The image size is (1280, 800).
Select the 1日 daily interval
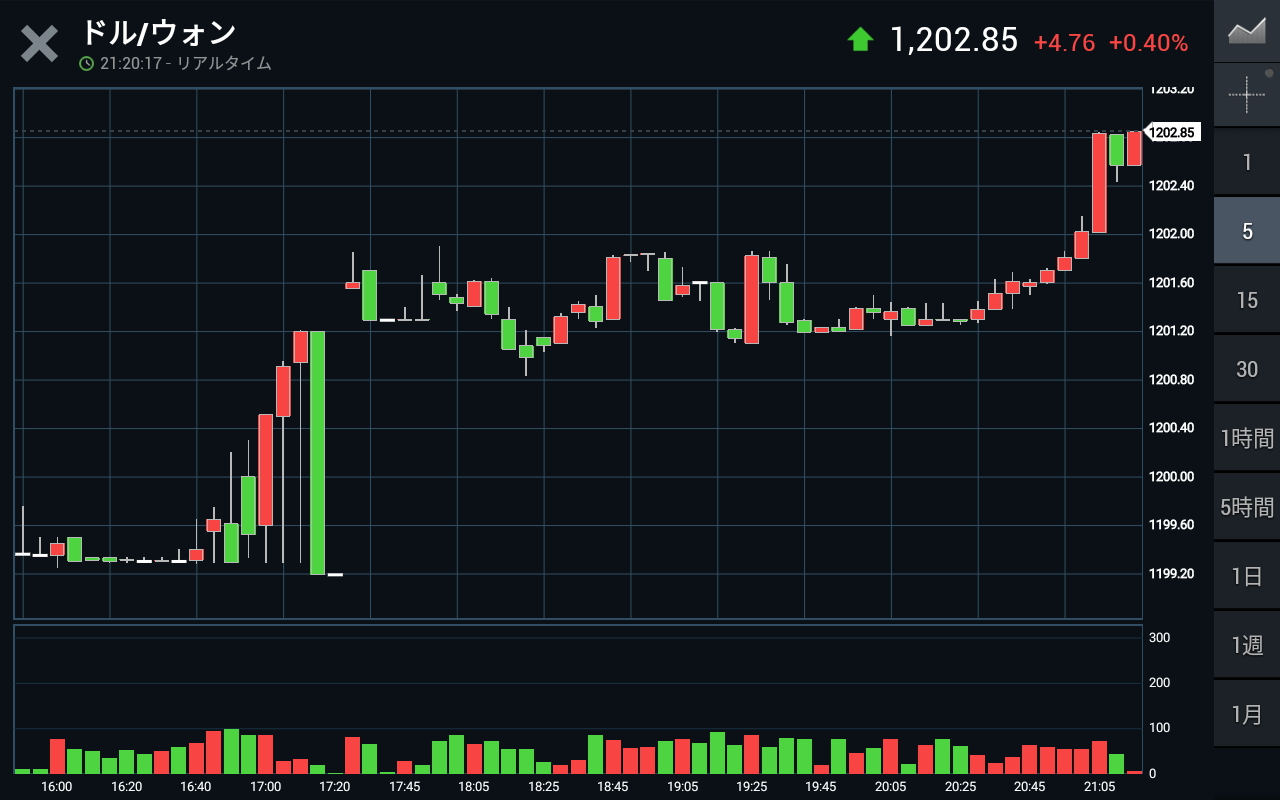coord(1246,576)
